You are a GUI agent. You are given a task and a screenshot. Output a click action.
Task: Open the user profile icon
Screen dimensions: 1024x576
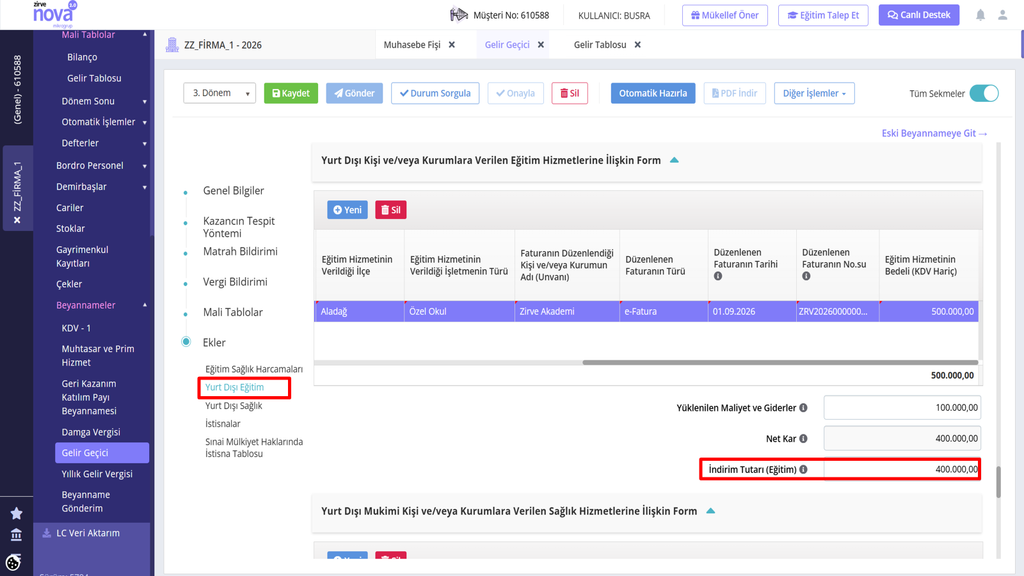point(1002,15)
